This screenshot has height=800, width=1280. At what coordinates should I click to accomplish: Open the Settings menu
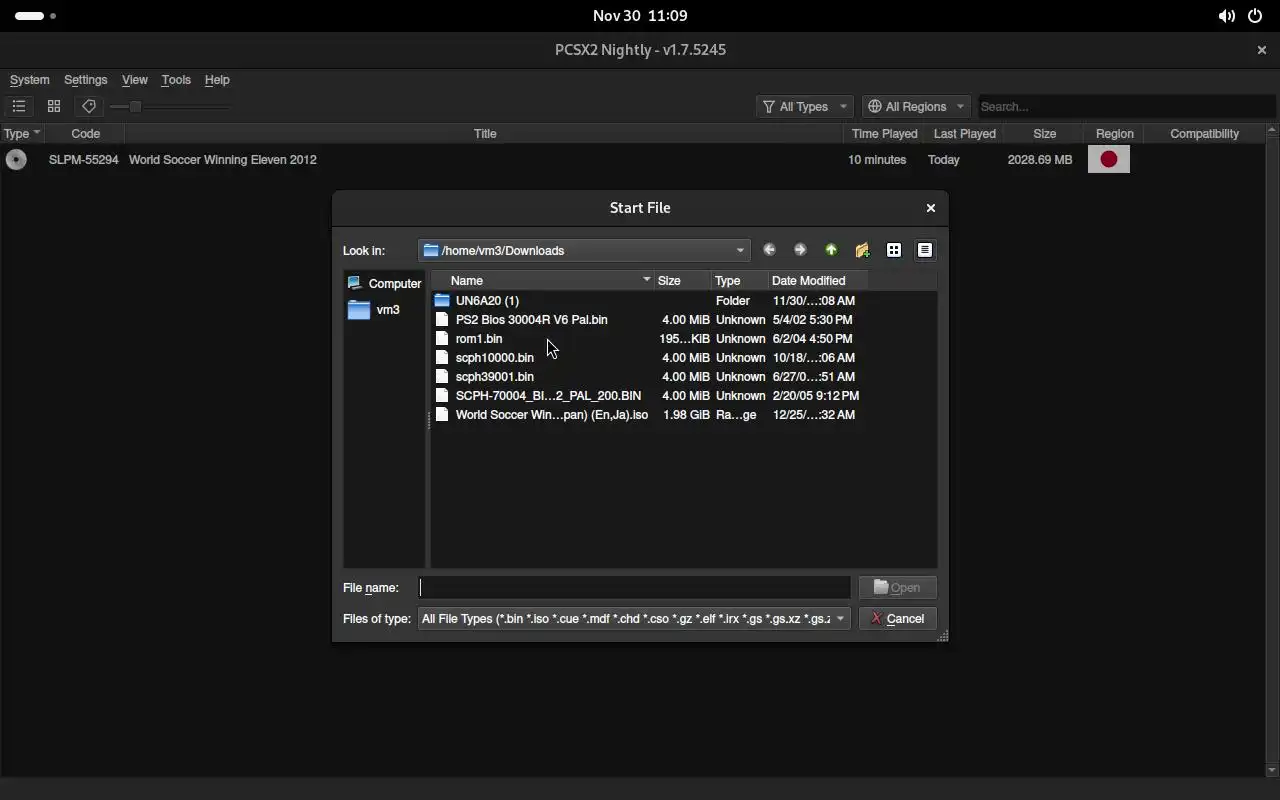point(85,80)
